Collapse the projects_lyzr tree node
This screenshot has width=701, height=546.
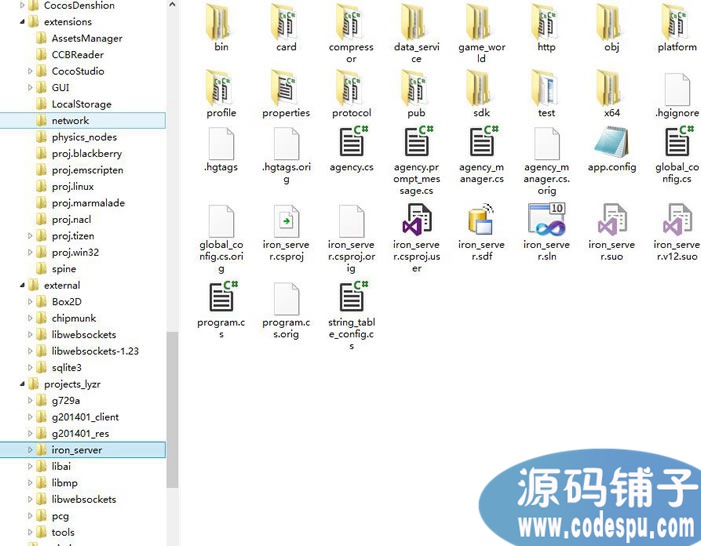pos(22,384)
